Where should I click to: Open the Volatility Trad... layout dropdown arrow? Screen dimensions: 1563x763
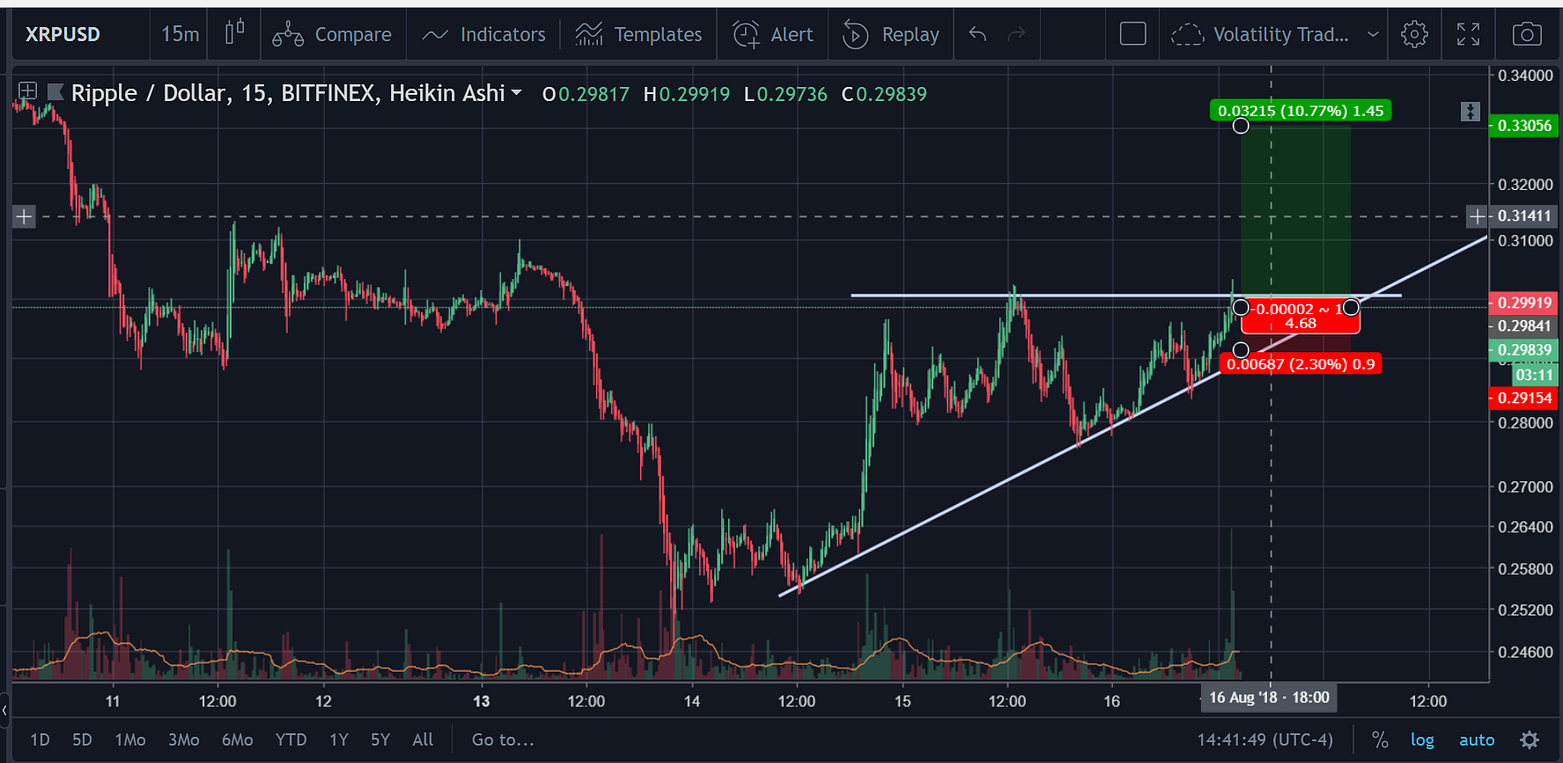[1374, 34]
